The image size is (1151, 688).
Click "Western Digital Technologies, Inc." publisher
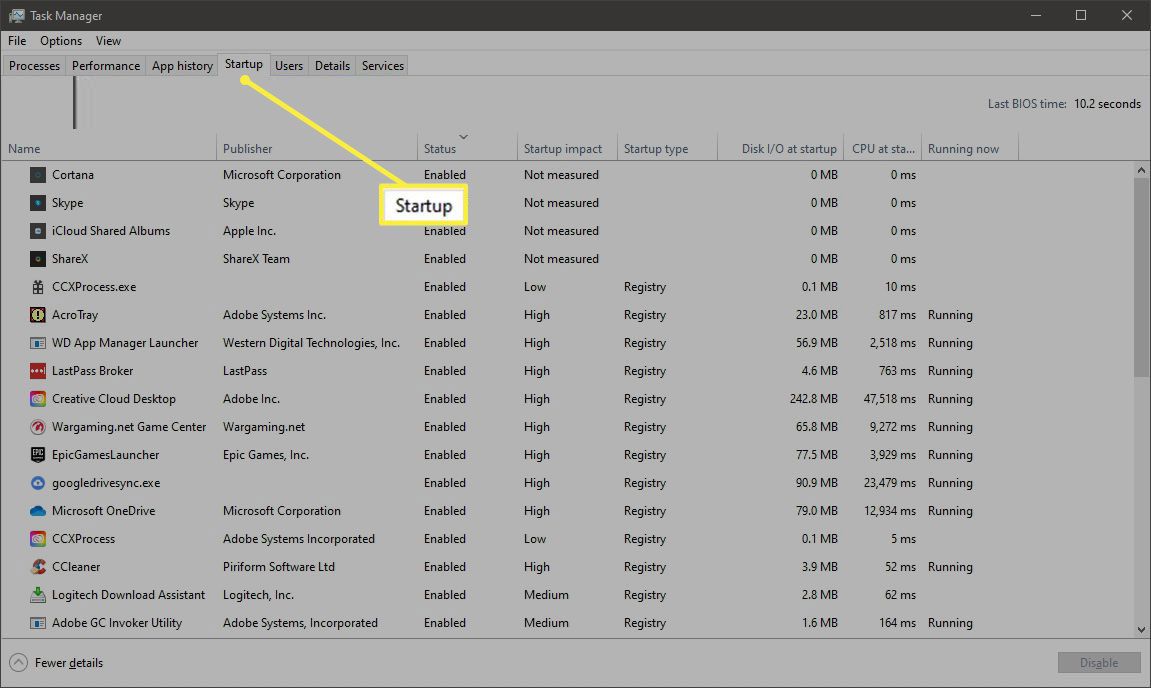(311, 343)
